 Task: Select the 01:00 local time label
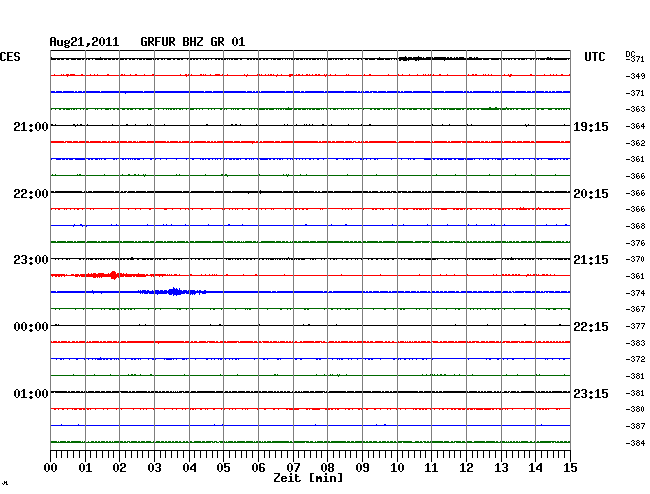tap(31, 393)
